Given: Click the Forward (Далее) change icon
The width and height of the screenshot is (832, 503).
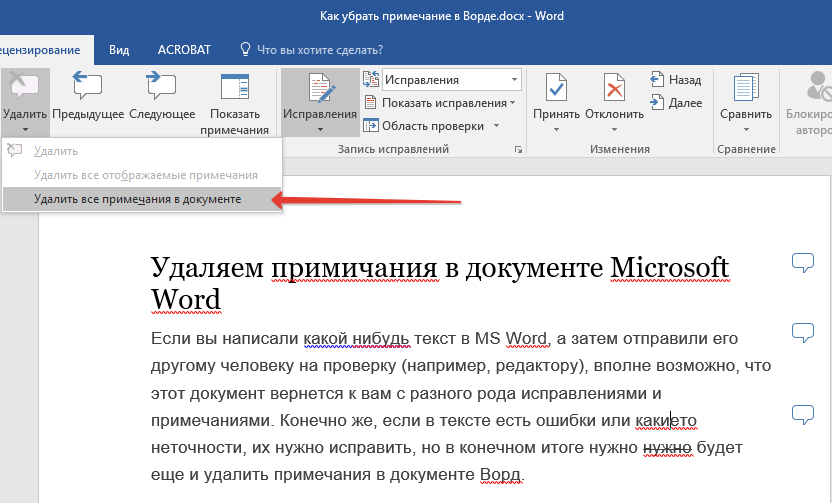Looking at the screenshot, I should pyautogui.click(x=675, y=102).
